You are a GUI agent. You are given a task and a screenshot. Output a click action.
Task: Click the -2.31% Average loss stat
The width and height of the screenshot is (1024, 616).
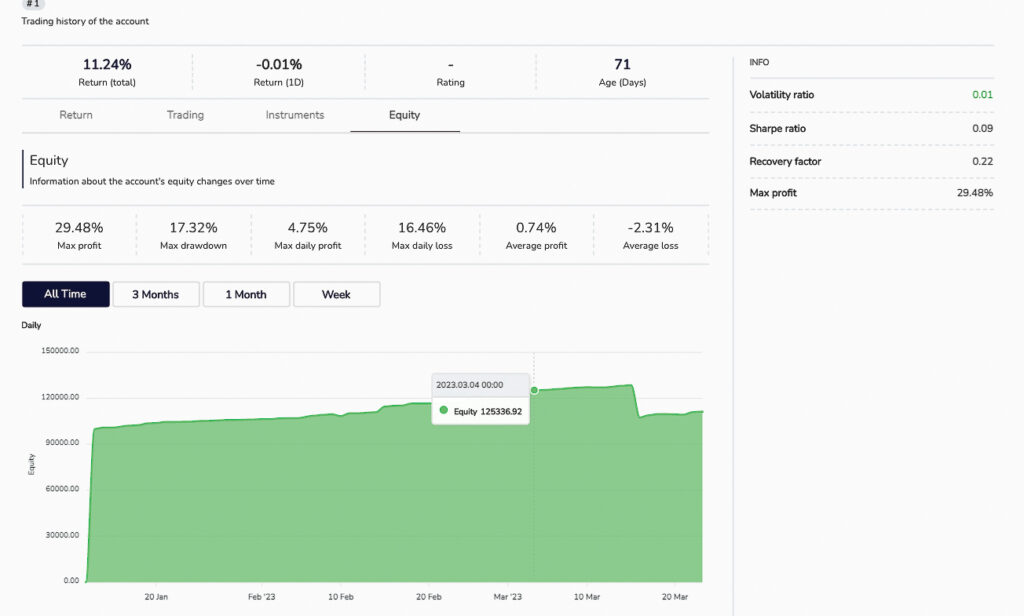pyautogui.click(x=650, y=235)
